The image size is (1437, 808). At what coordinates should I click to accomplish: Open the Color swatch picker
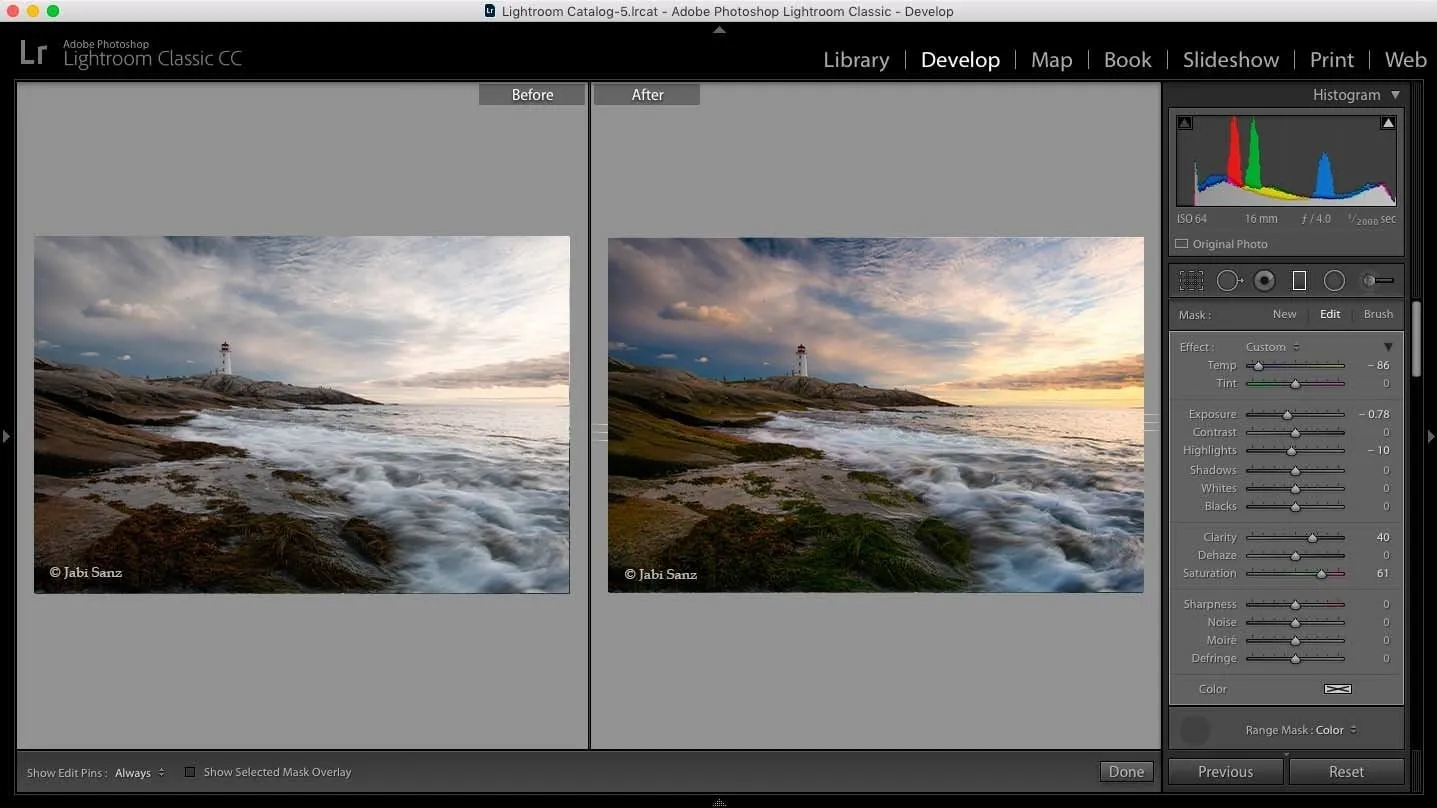click(1337, 689)
